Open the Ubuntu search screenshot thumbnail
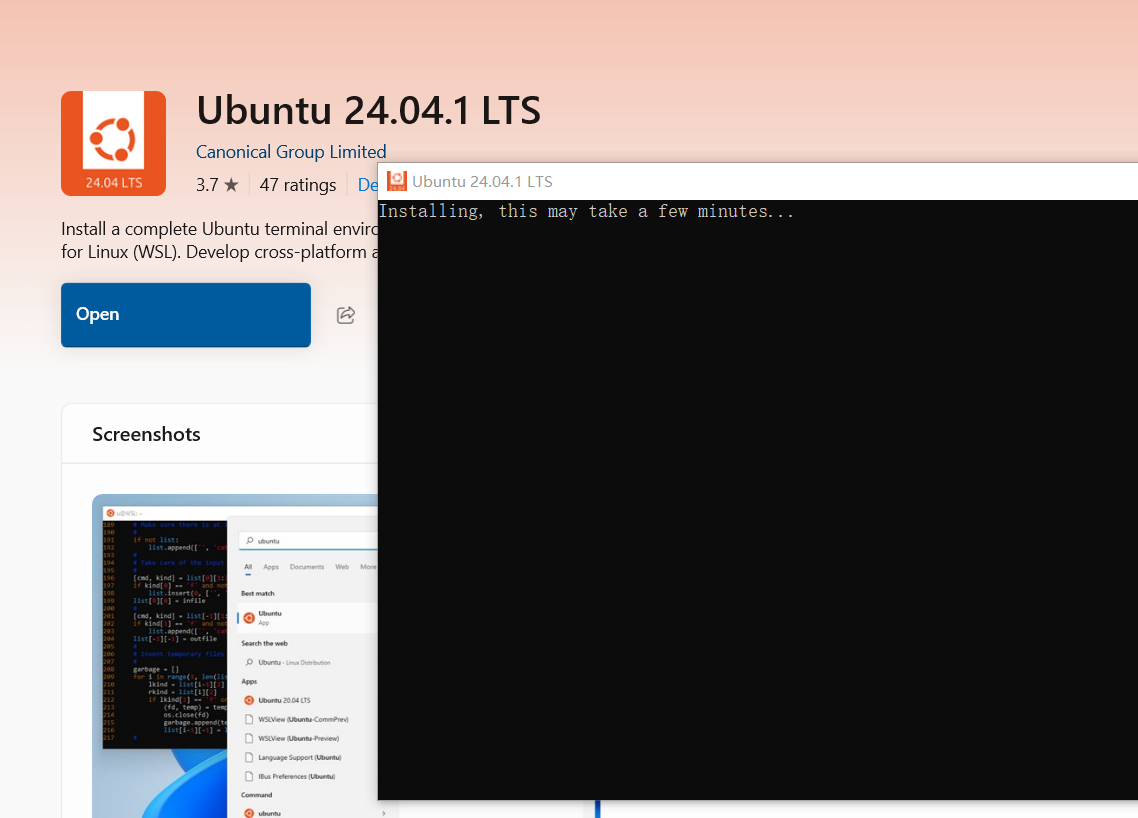 click(235, 656)
